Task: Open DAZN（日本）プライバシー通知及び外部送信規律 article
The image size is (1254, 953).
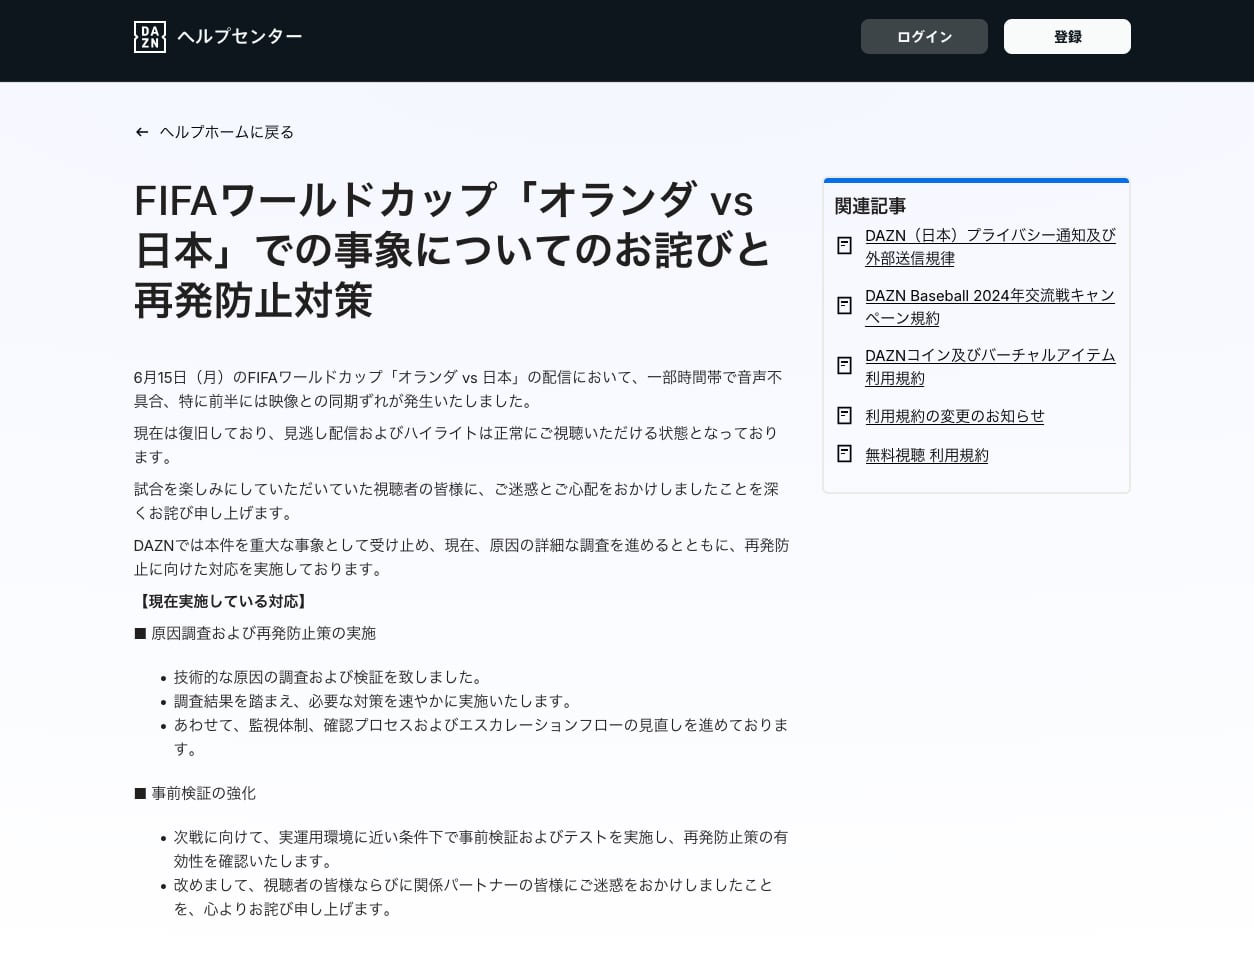Action: click(990, 247)
